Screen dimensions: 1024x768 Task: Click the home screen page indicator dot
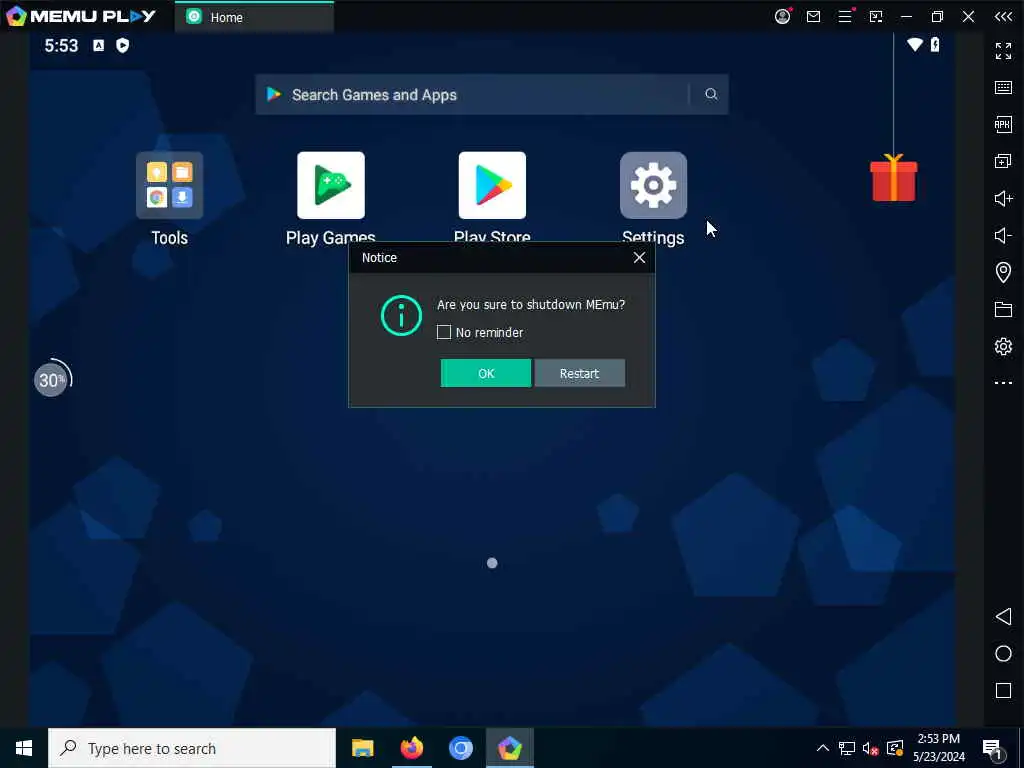pos(492,563)
